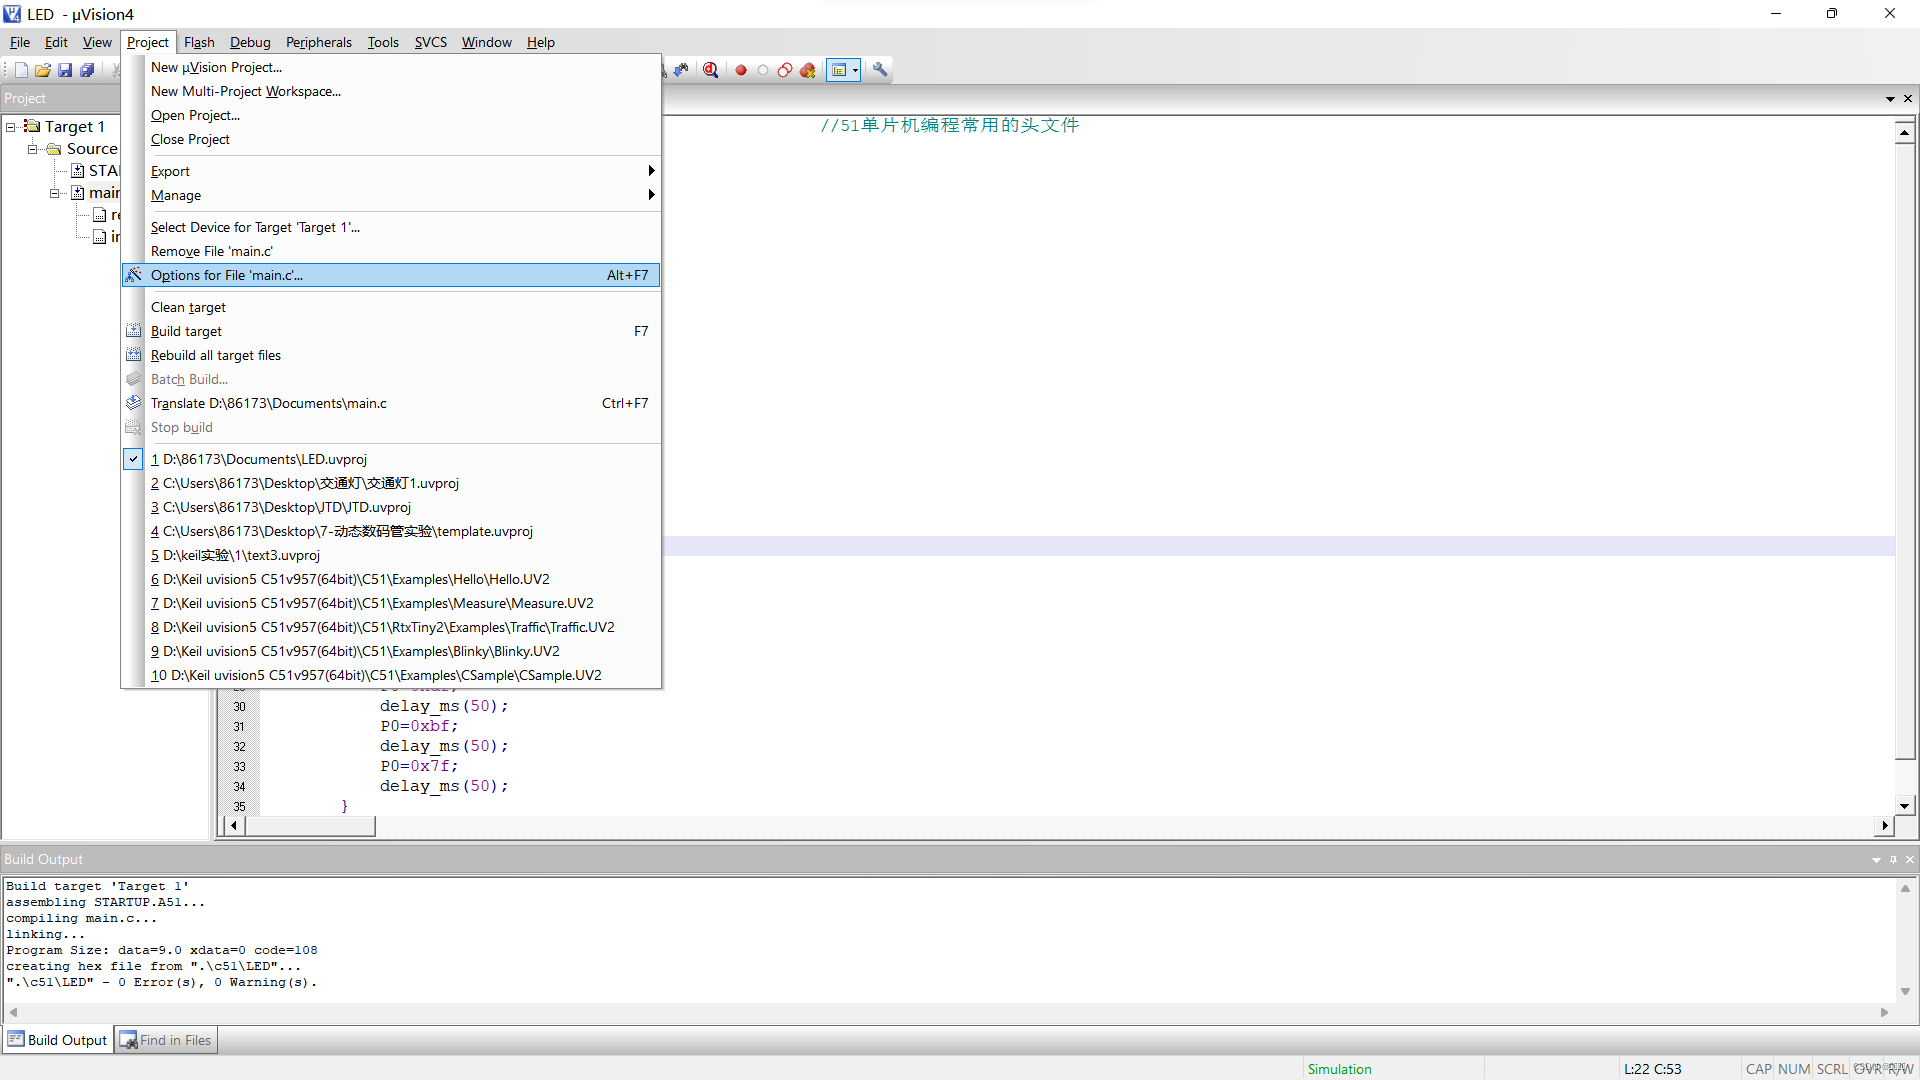
Task: Collapse the Target 1 tree node
Action: (x=11, y=127)
